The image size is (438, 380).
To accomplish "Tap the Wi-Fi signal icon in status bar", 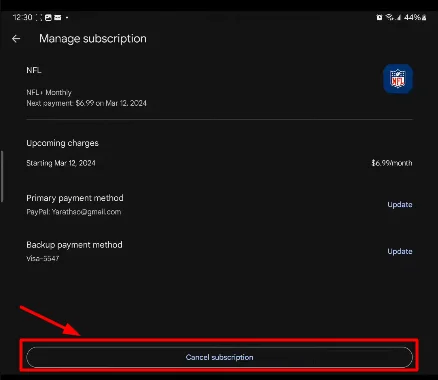I will click(x=389, y=17).
